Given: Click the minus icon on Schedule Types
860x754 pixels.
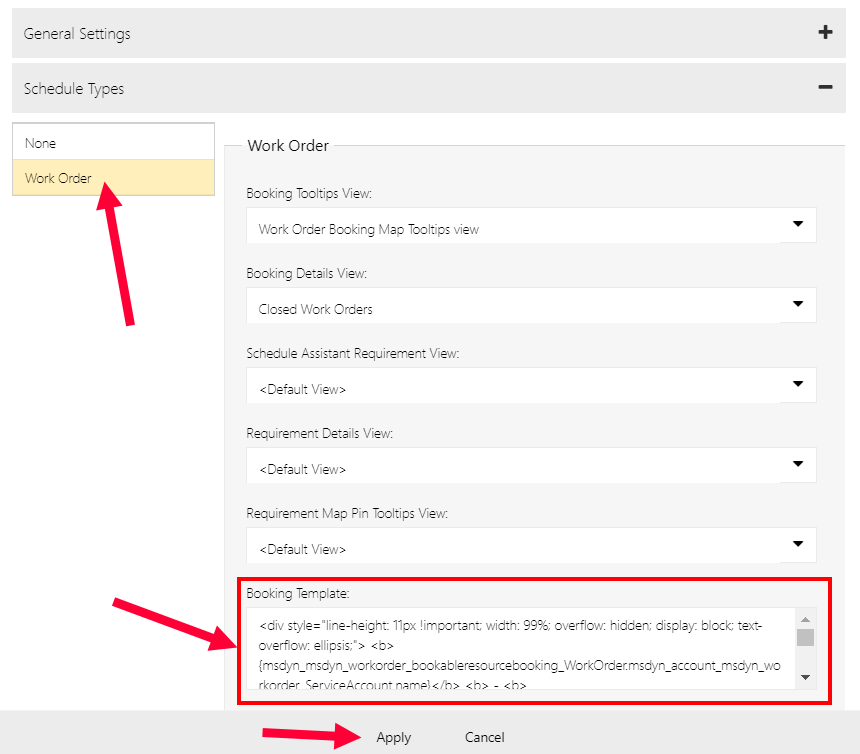Looking at the screenshot, I should click(x=825, y=88).
